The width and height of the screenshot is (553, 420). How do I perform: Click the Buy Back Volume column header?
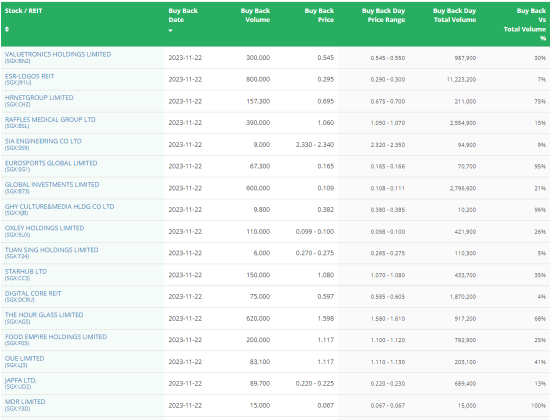coord(255,15)
